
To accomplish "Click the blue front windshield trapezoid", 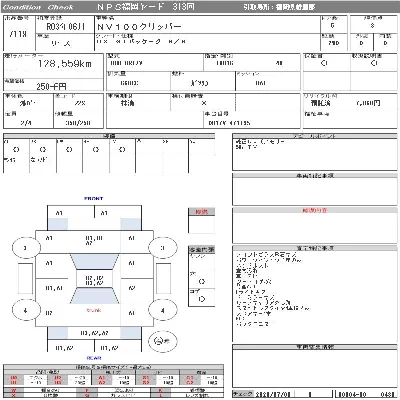I will [94, 262].
